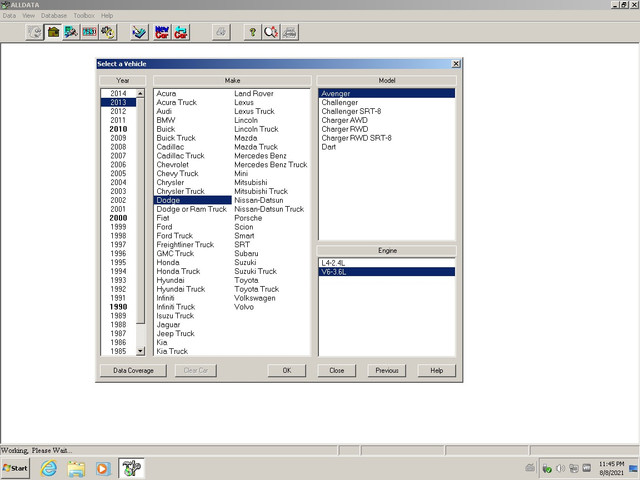Select the V6-3.6L engine

(x=387, y=272)
